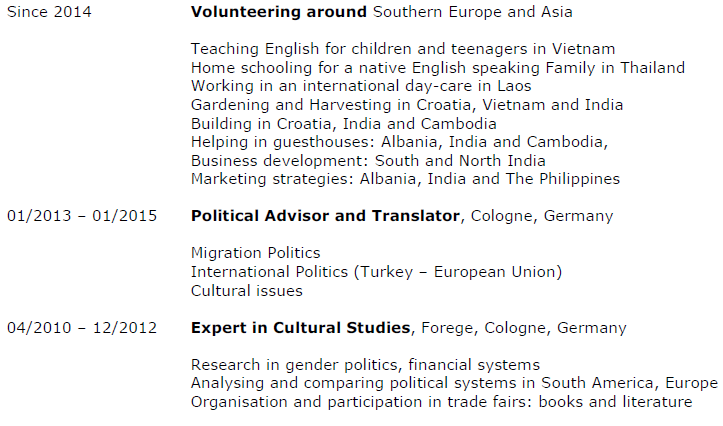This screenshot has width=723, height=426.
Task: Click the 'Migration Politics' line
Action: coord(255,254)
